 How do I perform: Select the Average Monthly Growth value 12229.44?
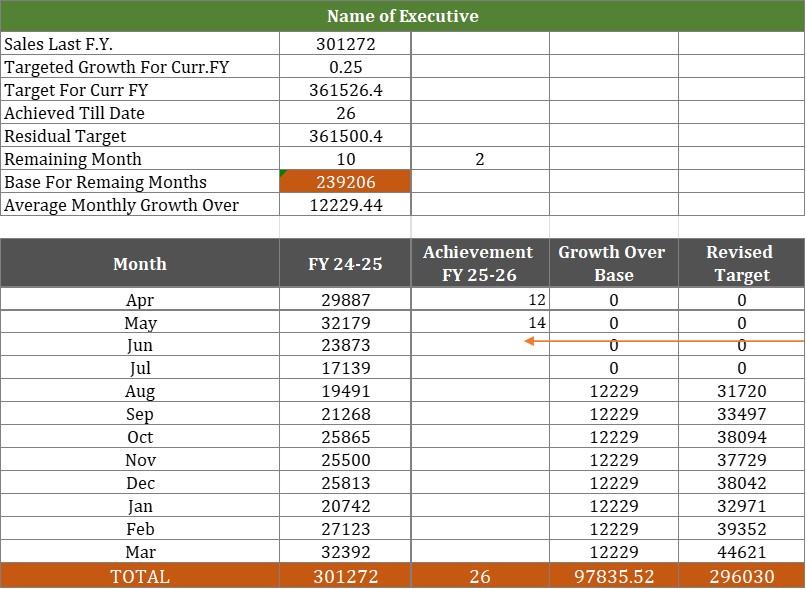point(345,205)
